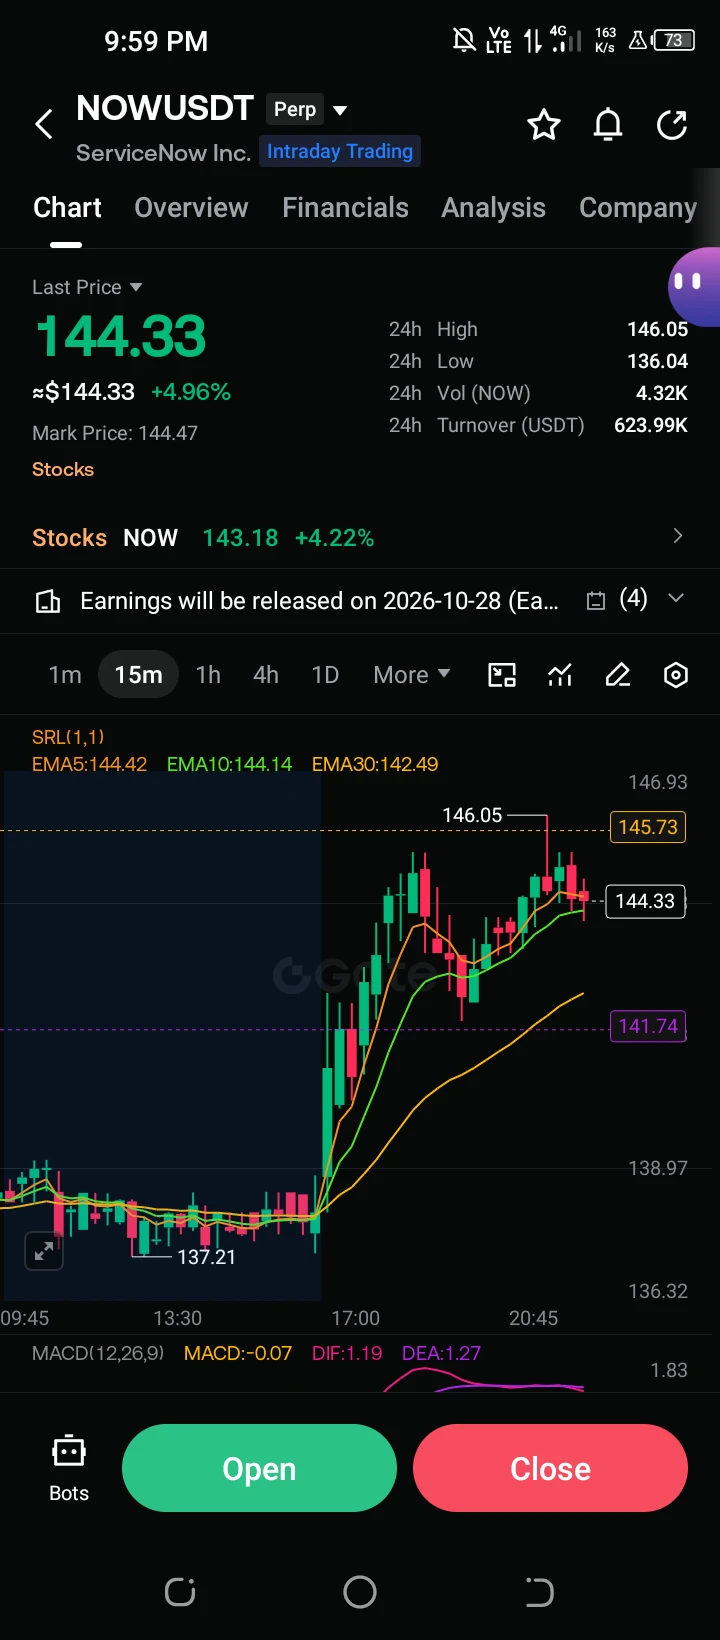Tap the ServiceNow Inc. company name

click(x=163, y=153)
